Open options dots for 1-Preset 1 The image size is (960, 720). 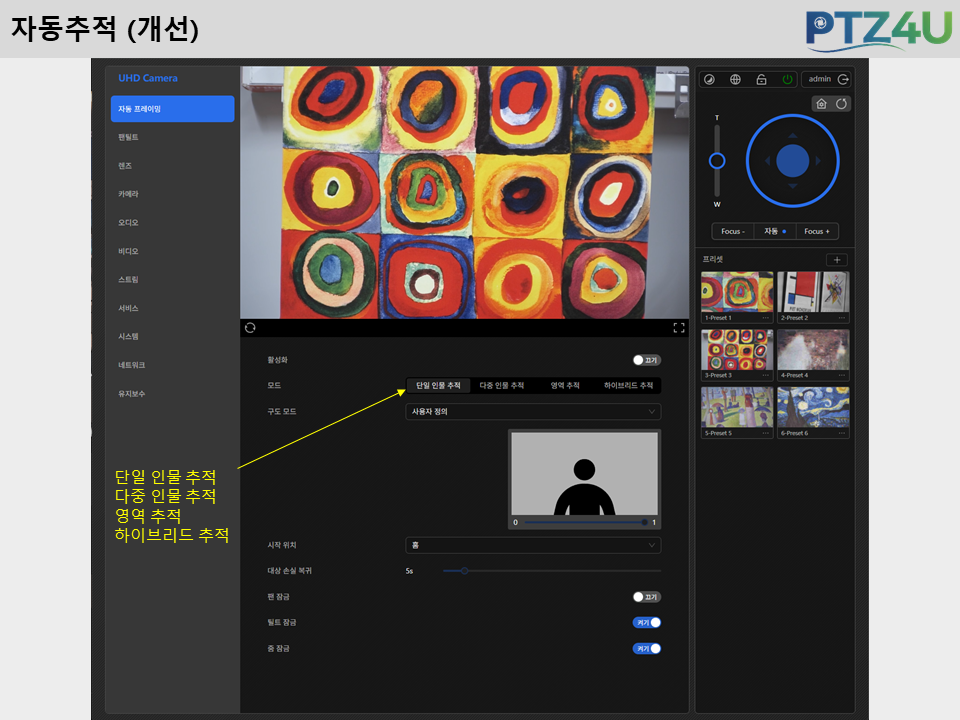point(765,318)
